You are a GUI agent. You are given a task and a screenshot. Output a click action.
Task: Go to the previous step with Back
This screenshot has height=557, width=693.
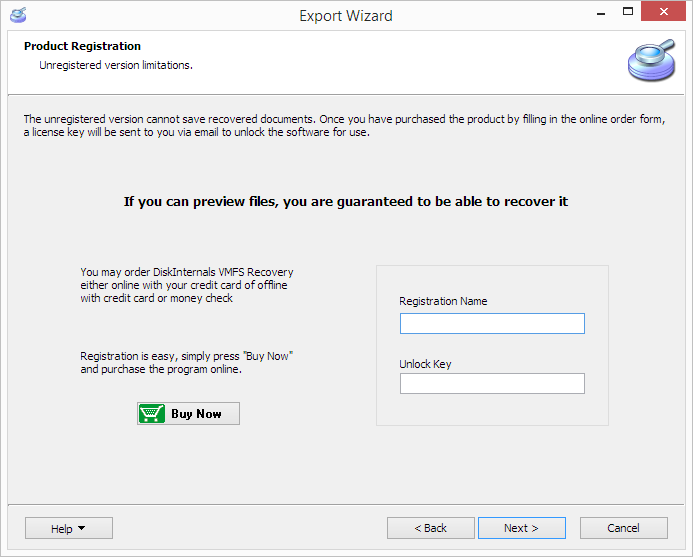click(430, 528)
